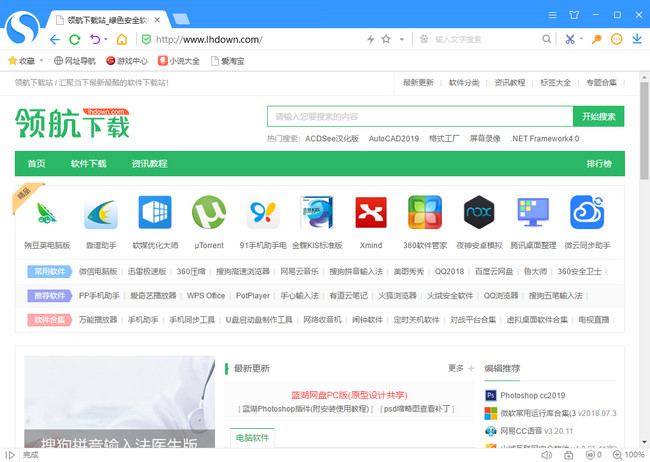Click the 金蝶KIS标准版 icon

tap(317, 212)
